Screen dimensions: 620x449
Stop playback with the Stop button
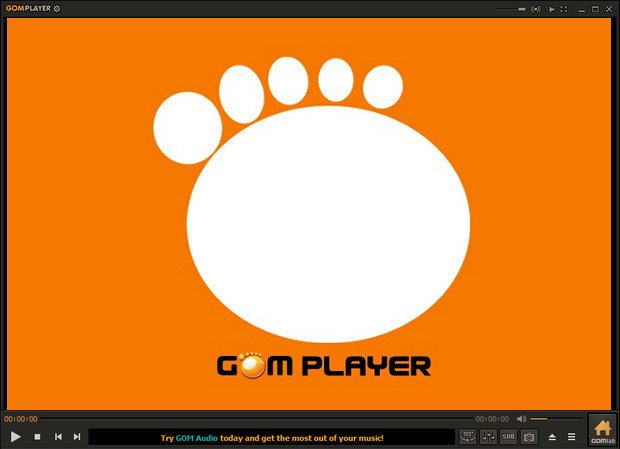pyautogui.click(x=37, y=437)
